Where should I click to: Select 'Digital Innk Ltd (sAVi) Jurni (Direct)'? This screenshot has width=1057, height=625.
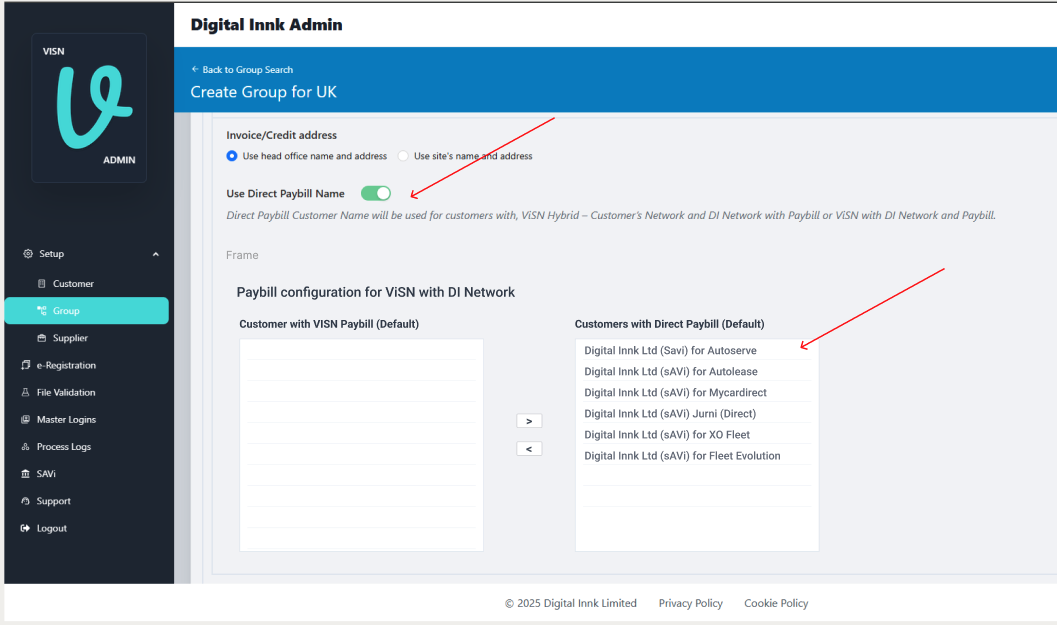click(697, 413)
